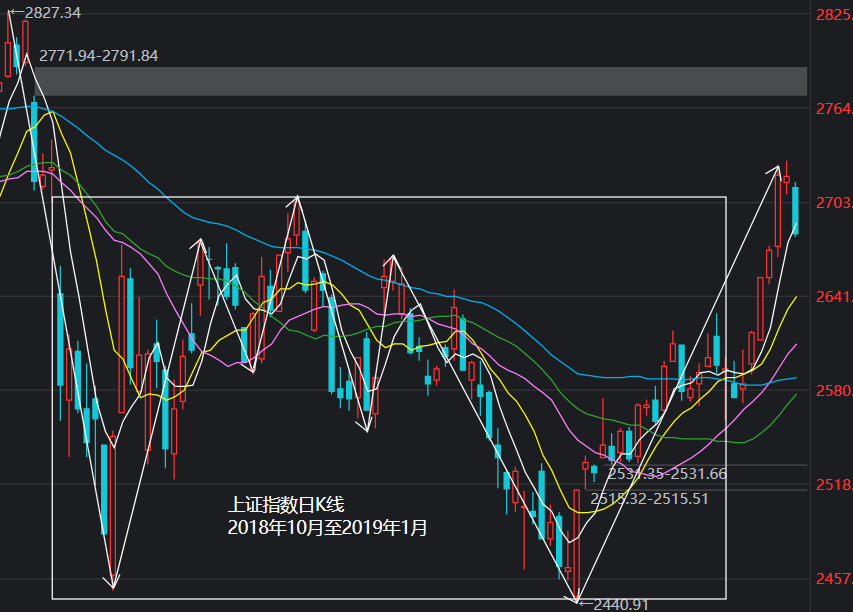The image size is (853, 612).
Task: Click the 2440.91 lowest price label
Action: (x=620, y=604)
